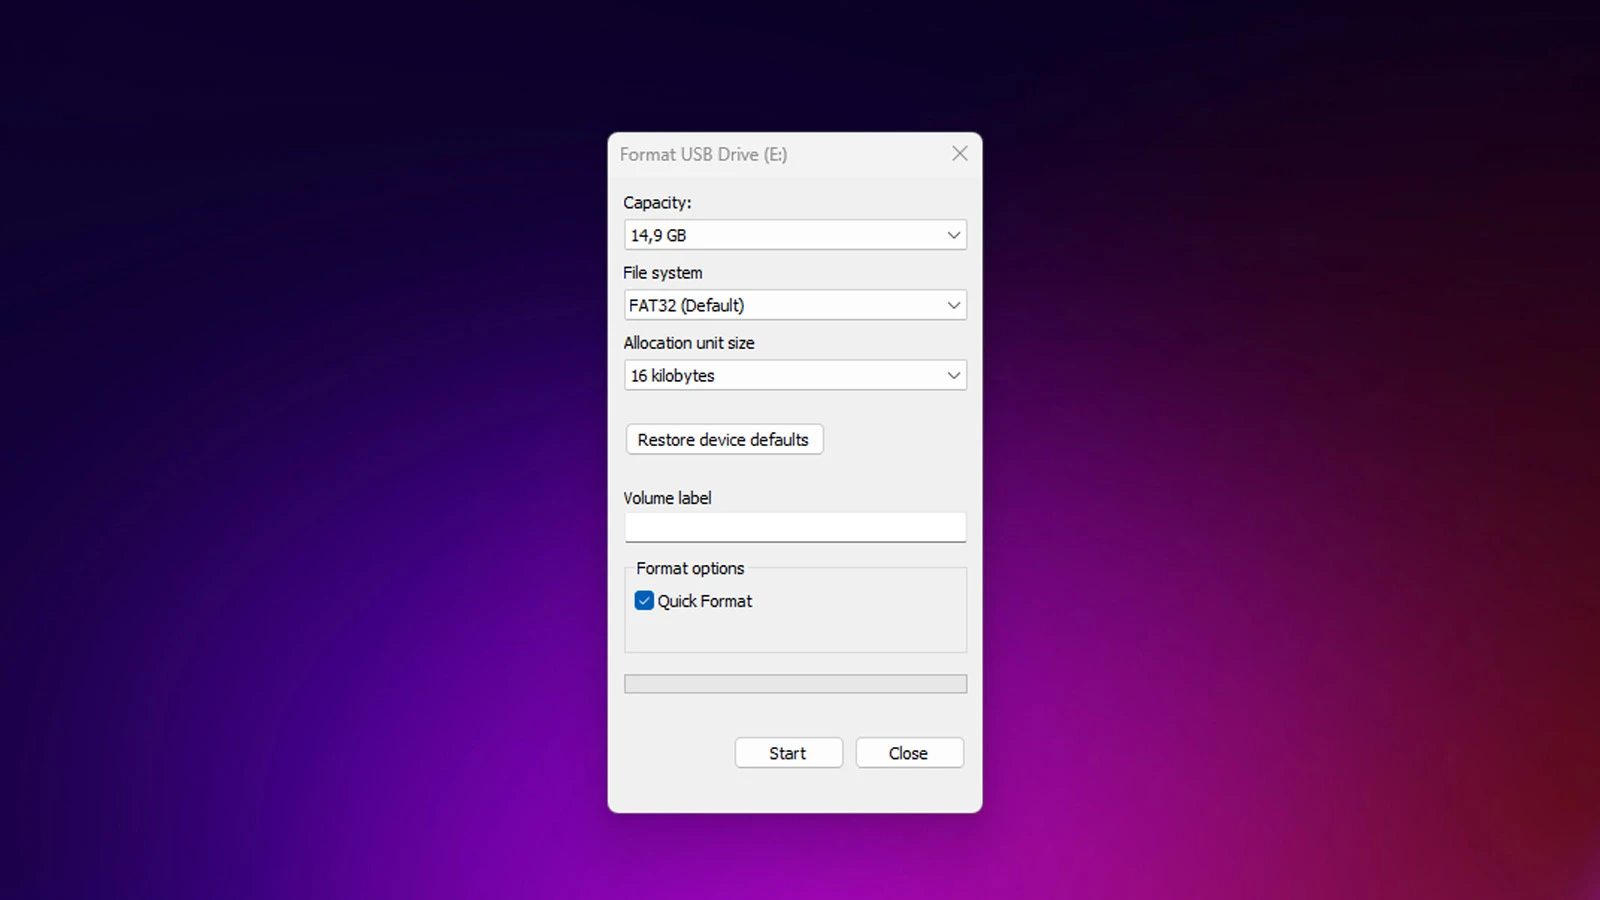This screenshot has width=1600, height=900.
Task: Click the Volume label caption text
Action: 667,498
